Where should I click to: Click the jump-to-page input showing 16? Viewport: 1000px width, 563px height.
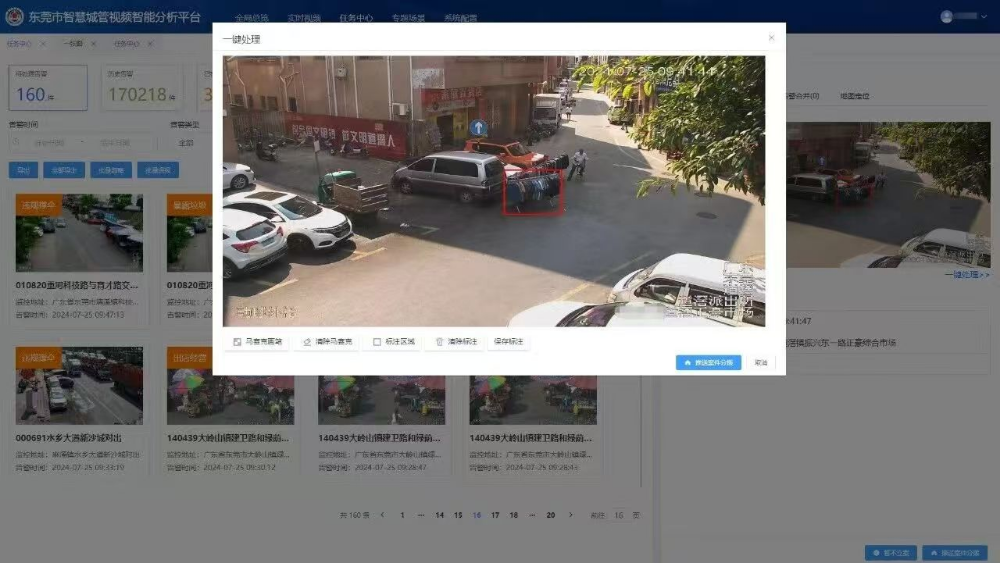tap(619, 515)
